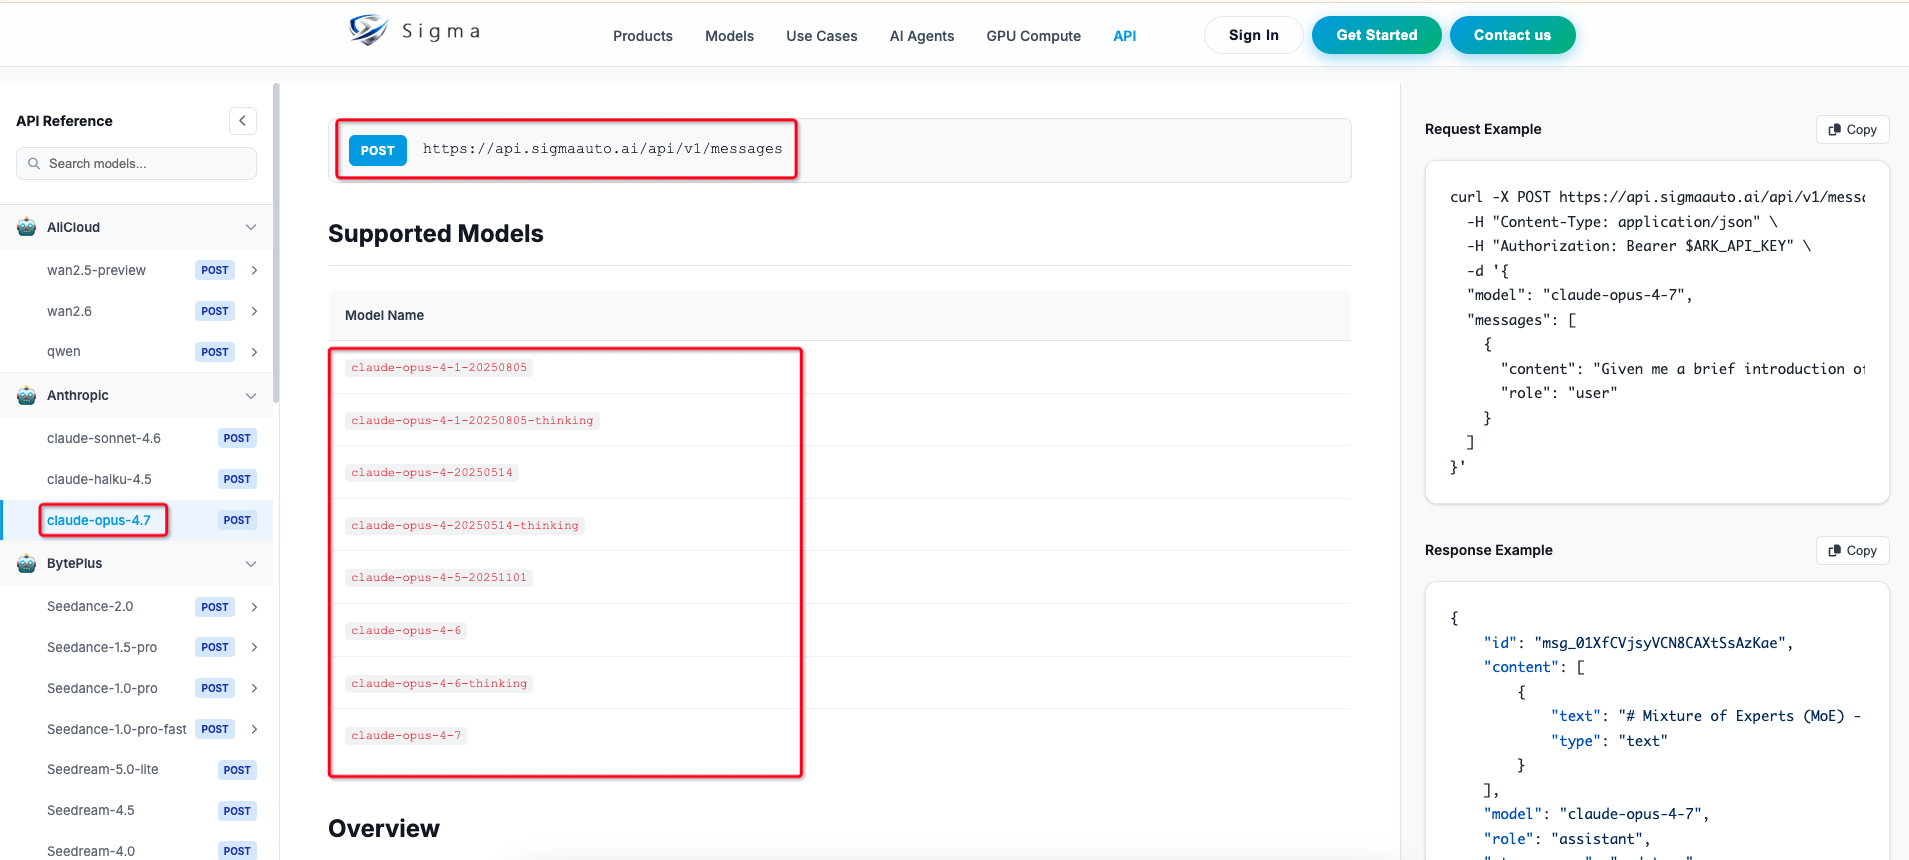Click POST badge beside claude-sonnet-4.6

[237, 438]
